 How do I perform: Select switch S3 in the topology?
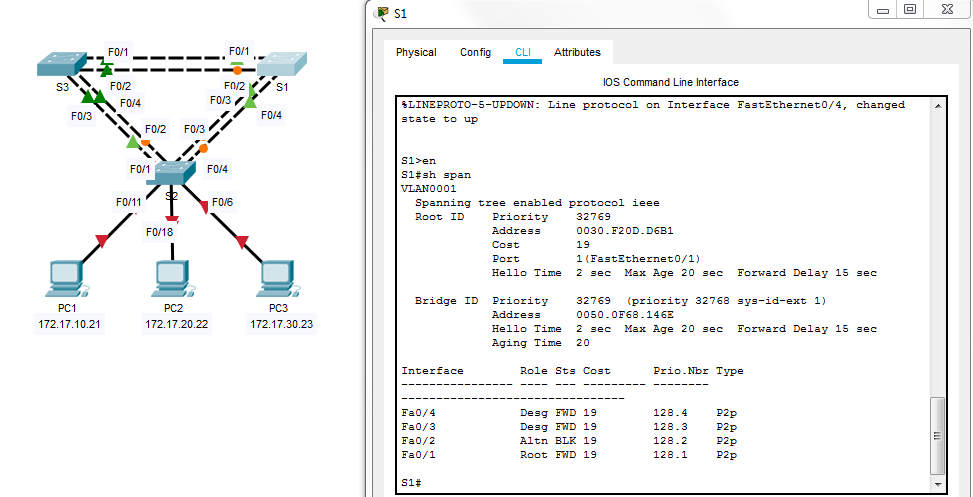coord(61,65)
